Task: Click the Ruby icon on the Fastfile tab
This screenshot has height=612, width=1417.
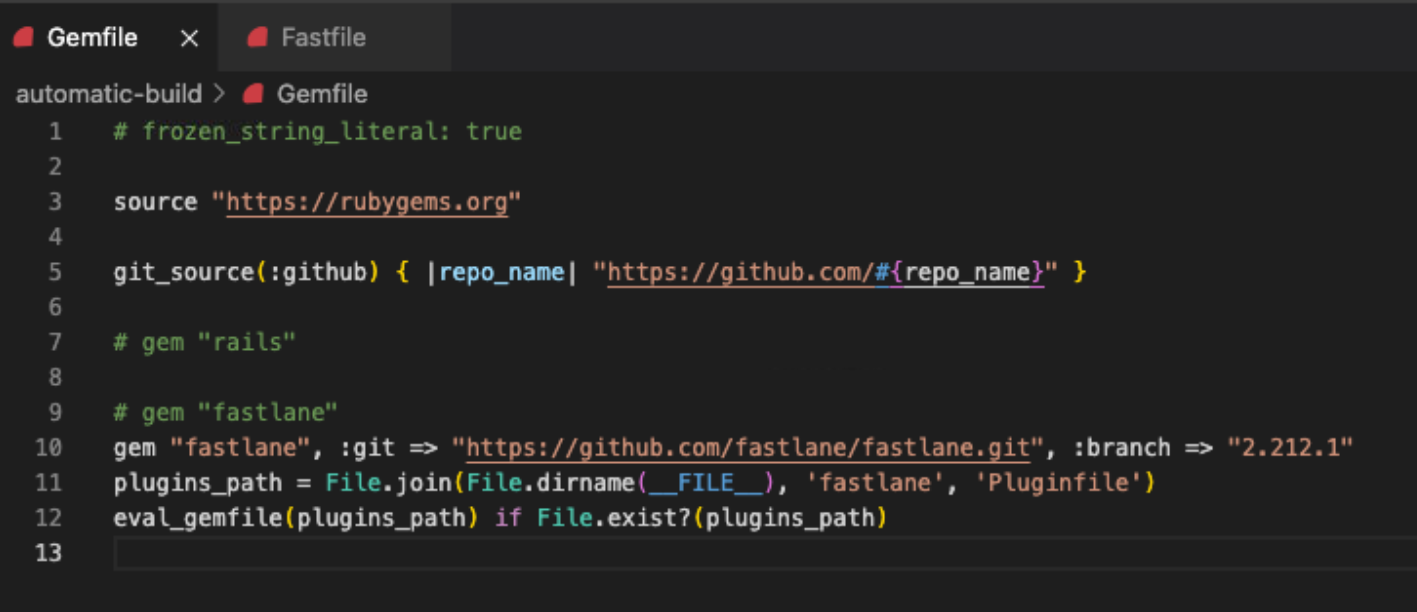Action: 257,38
